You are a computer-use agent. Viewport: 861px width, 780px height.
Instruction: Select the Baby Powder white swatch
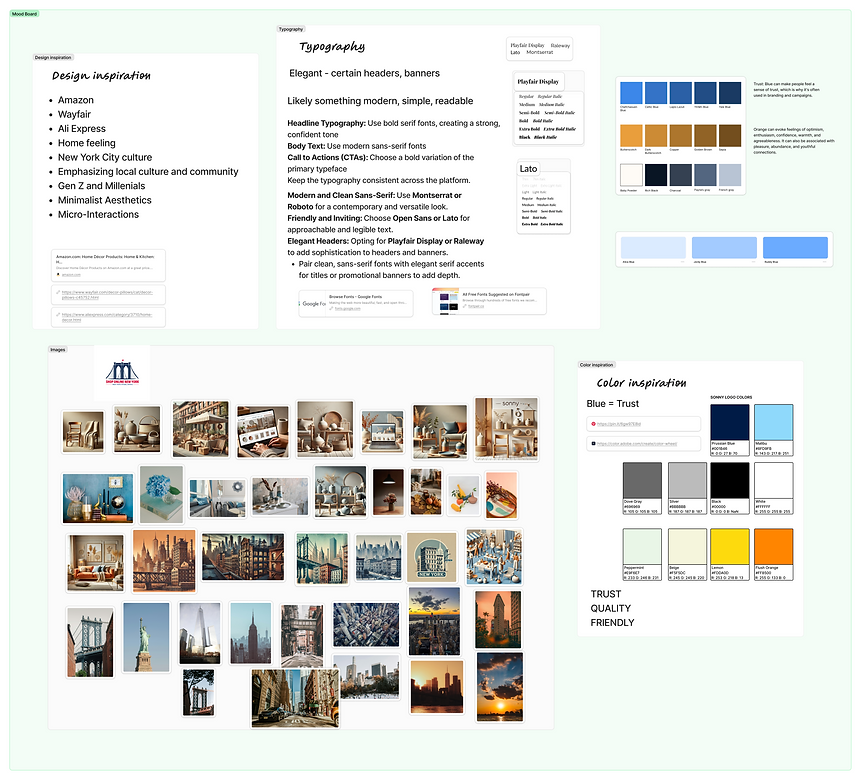pos(631,175)
